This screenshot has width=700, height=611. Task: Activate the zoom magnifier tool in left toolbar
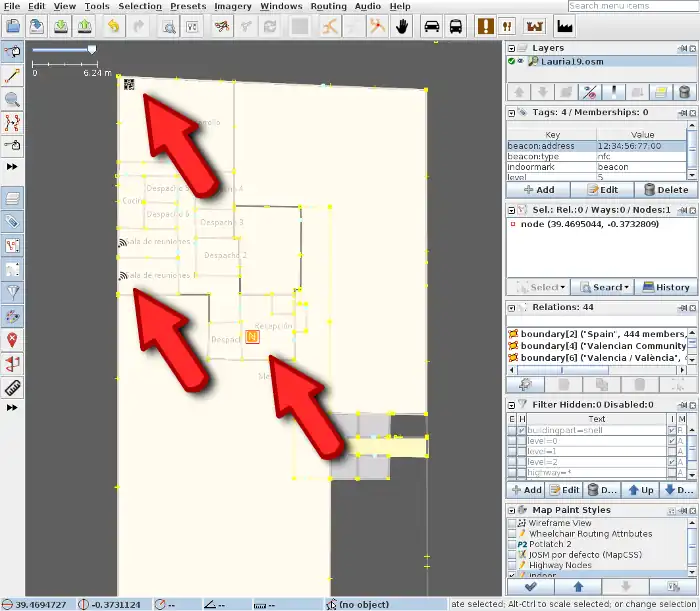(13, 99)
